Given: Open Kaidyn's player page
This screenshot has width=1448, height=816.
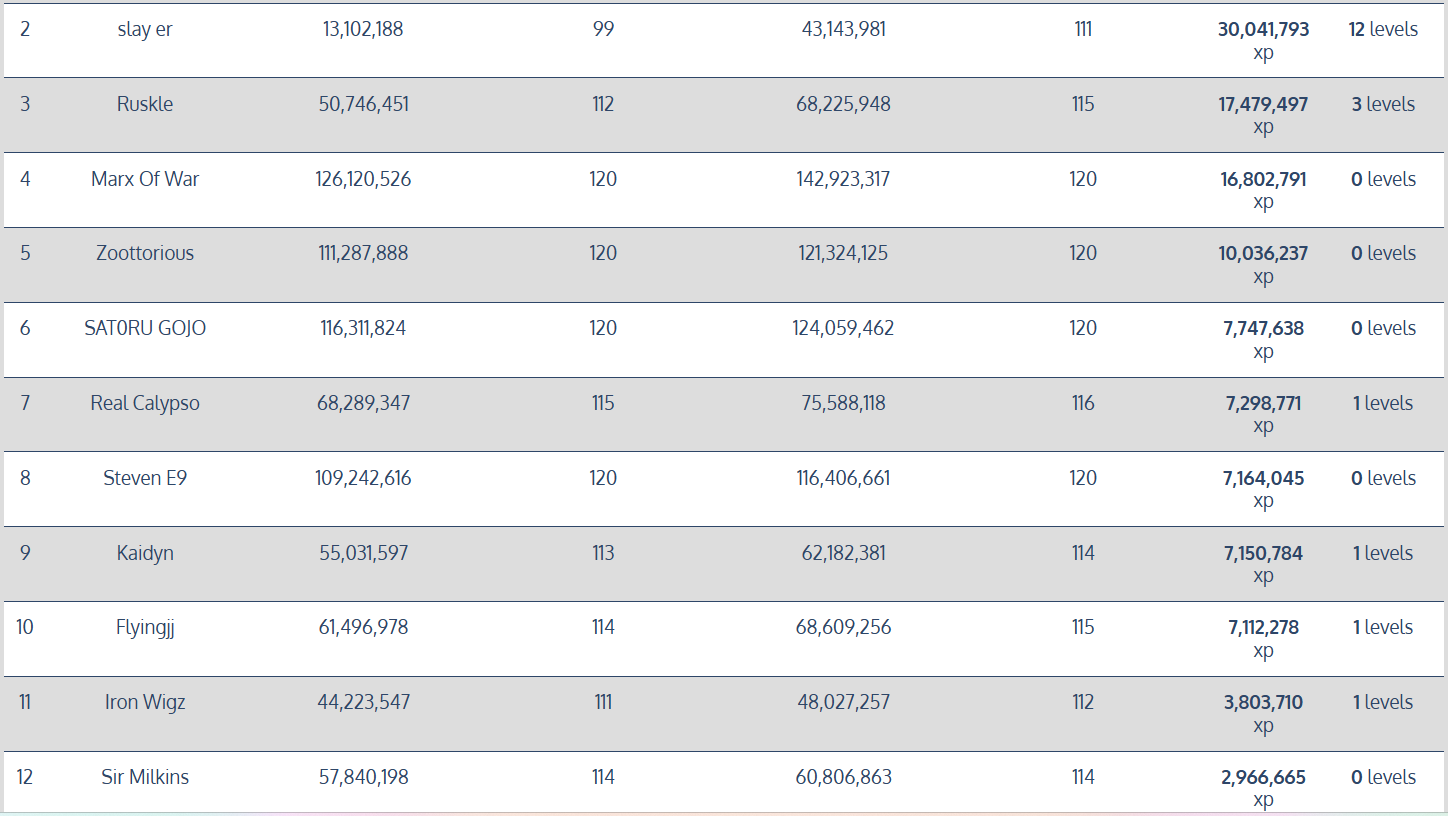Looking at the screenshot, I should click(145, 553).
